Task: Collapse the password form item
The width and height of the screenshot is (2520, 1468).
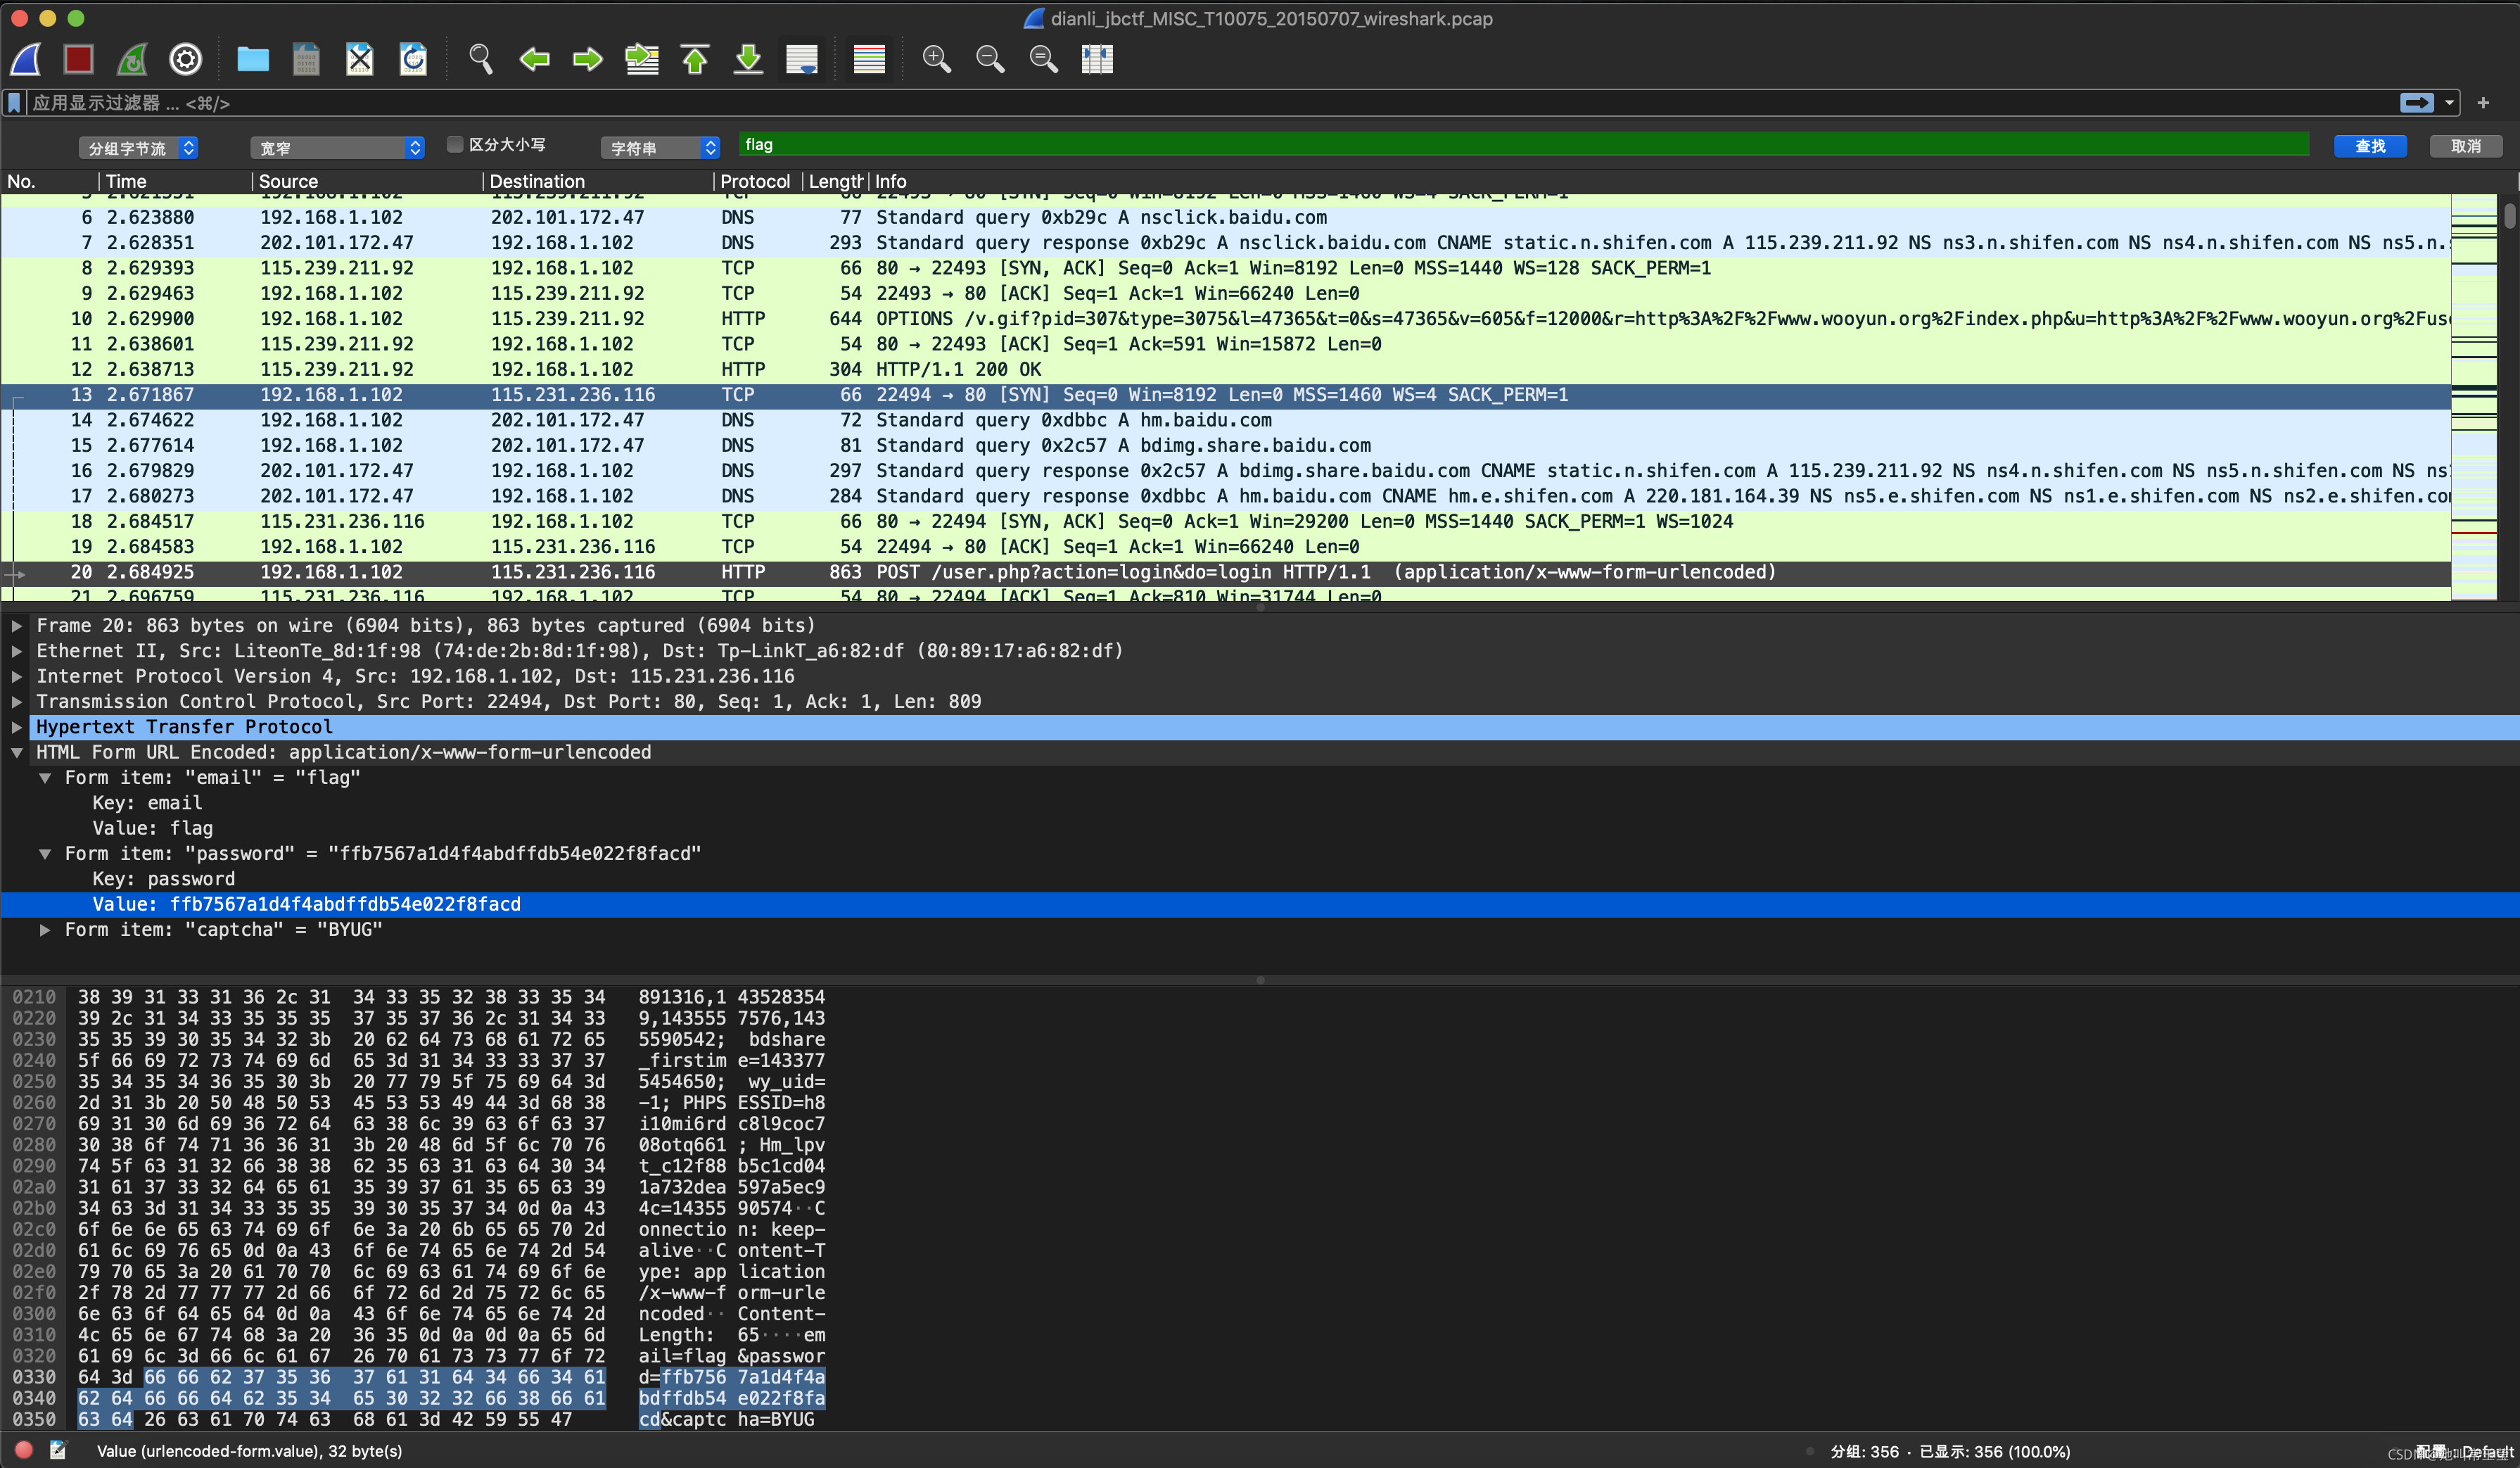Action: click(x=45, y=854)
